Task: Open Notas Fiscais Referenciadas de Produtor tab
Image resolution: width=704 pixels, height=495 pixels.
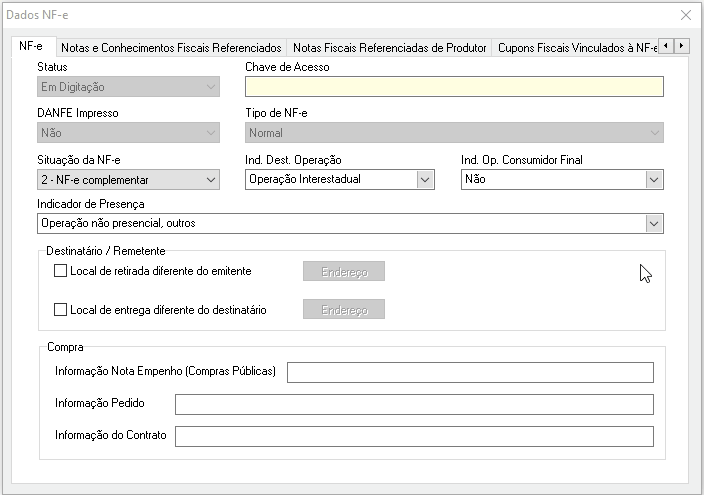Action: (389, 47)
